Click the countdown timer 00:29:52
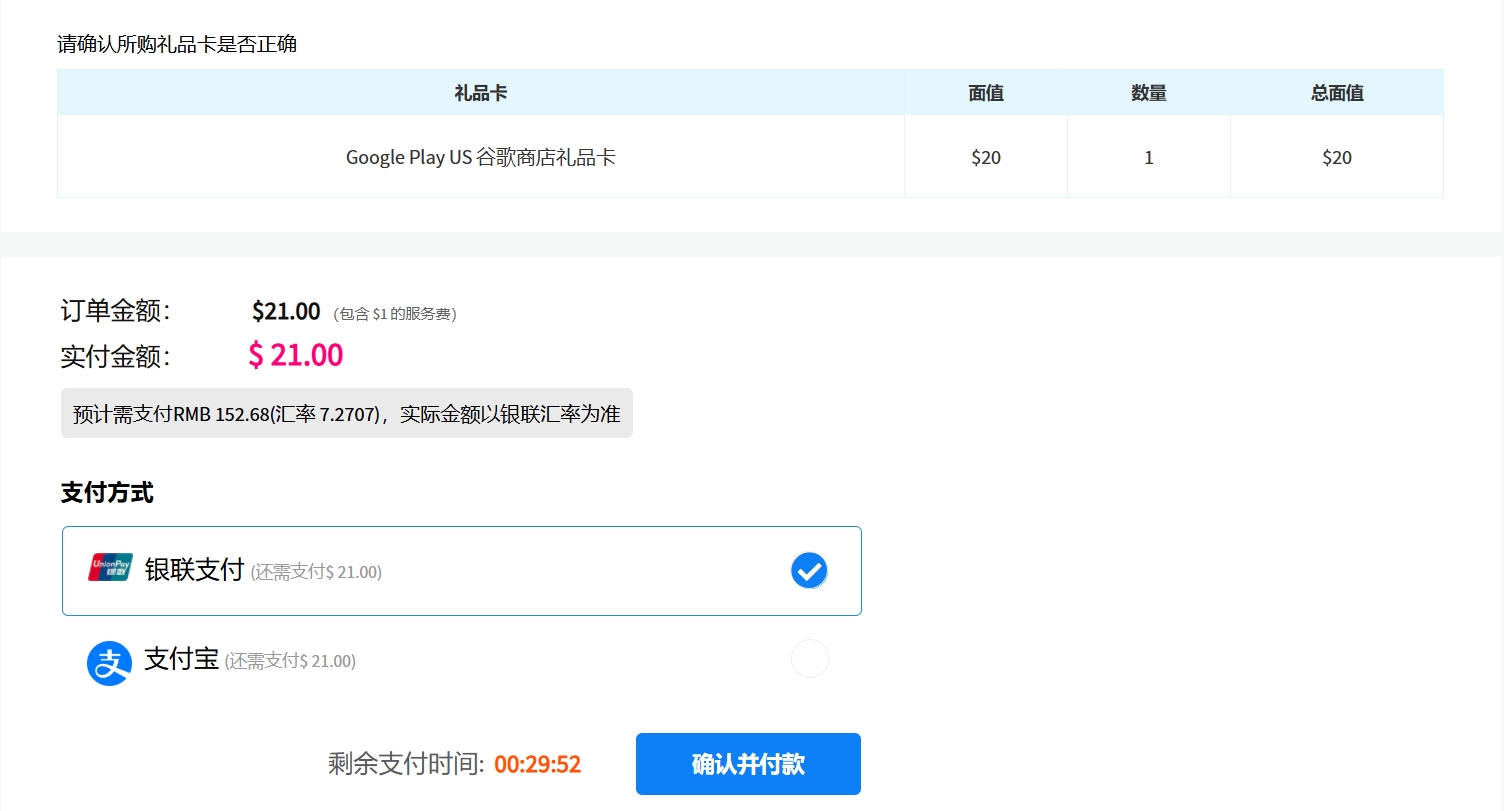The width and height of the screenshot is (1504, 811). [538, 765]
